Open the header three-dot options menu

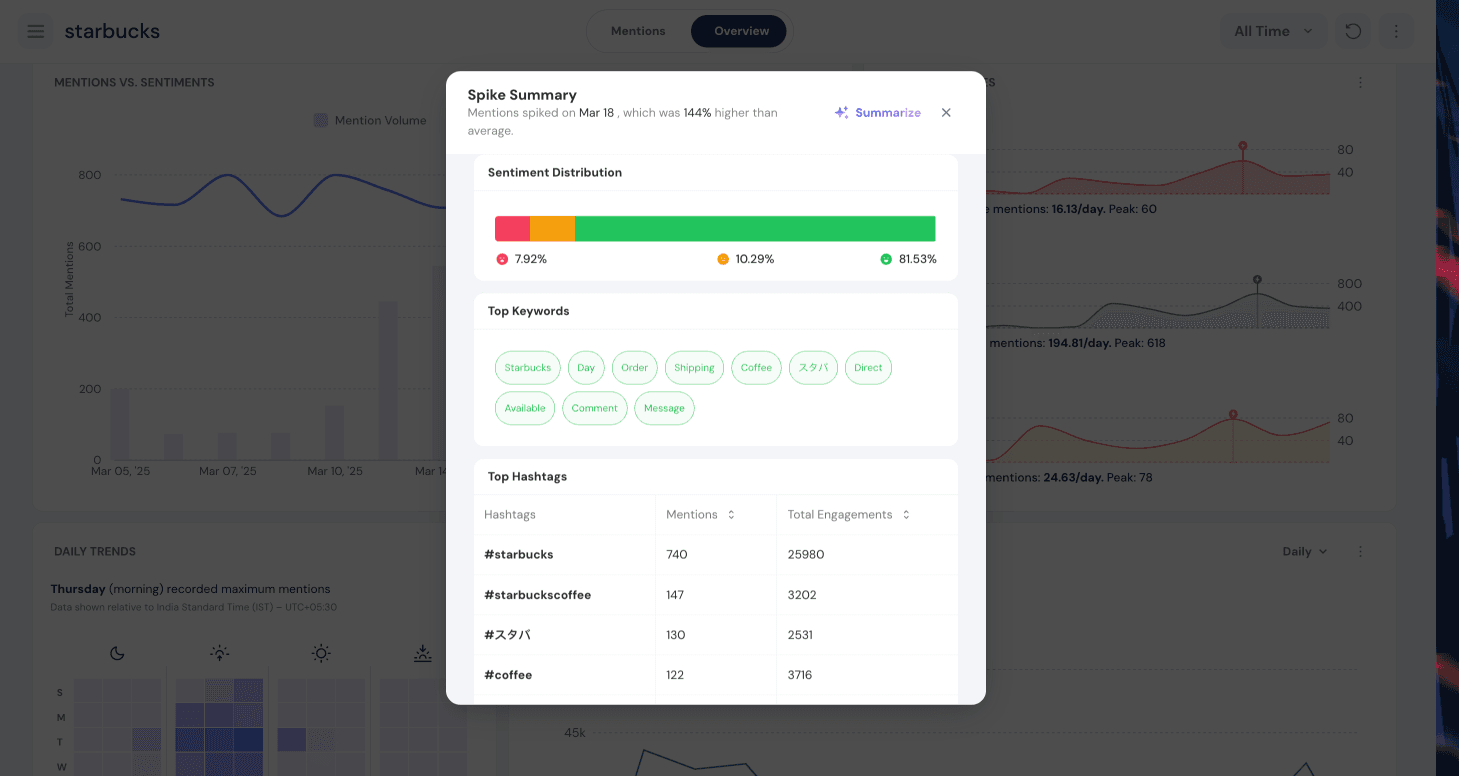1396,31
